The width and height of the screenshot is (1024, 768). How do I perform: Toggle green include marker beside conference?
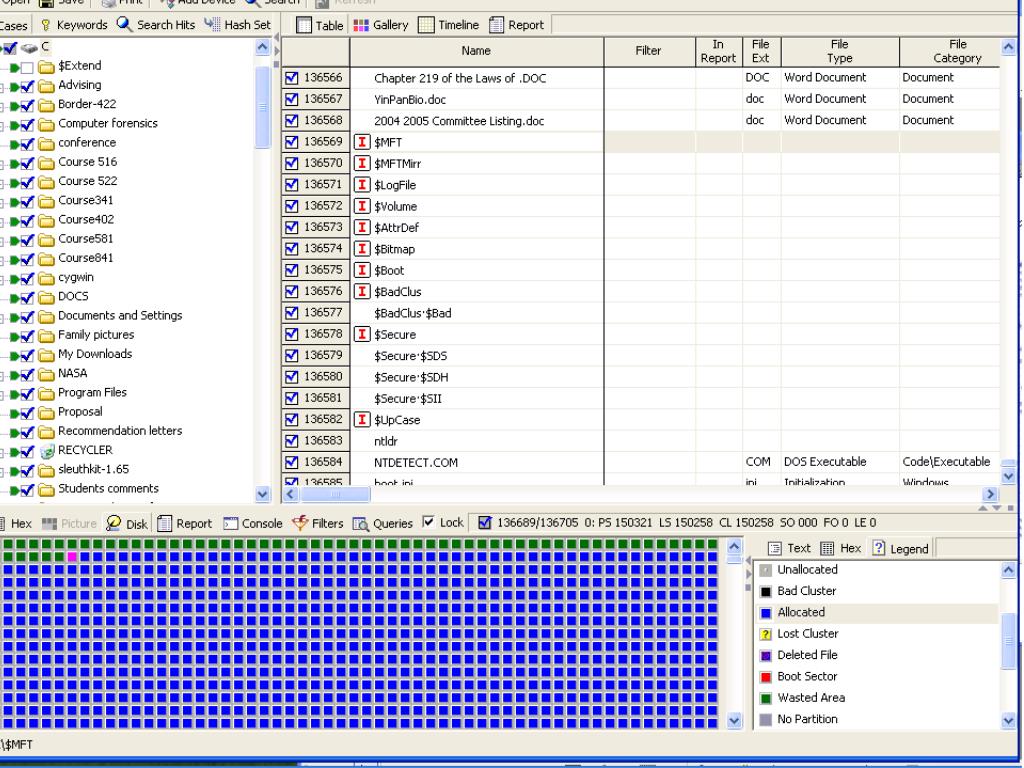14,144
